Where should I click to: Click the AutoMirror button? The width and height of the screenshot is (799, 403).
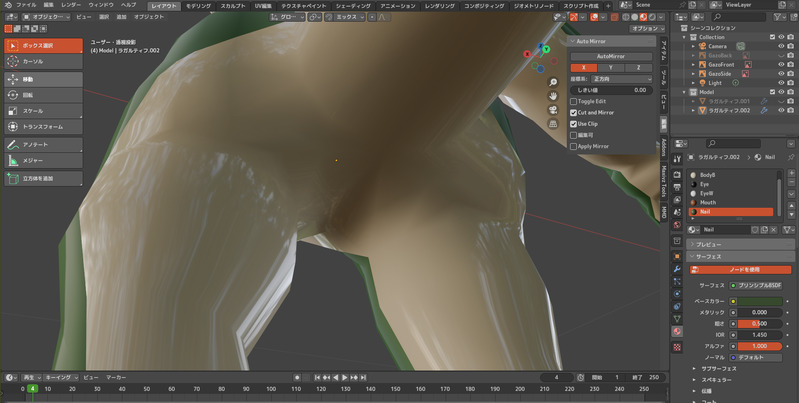(x=611, y=57)
